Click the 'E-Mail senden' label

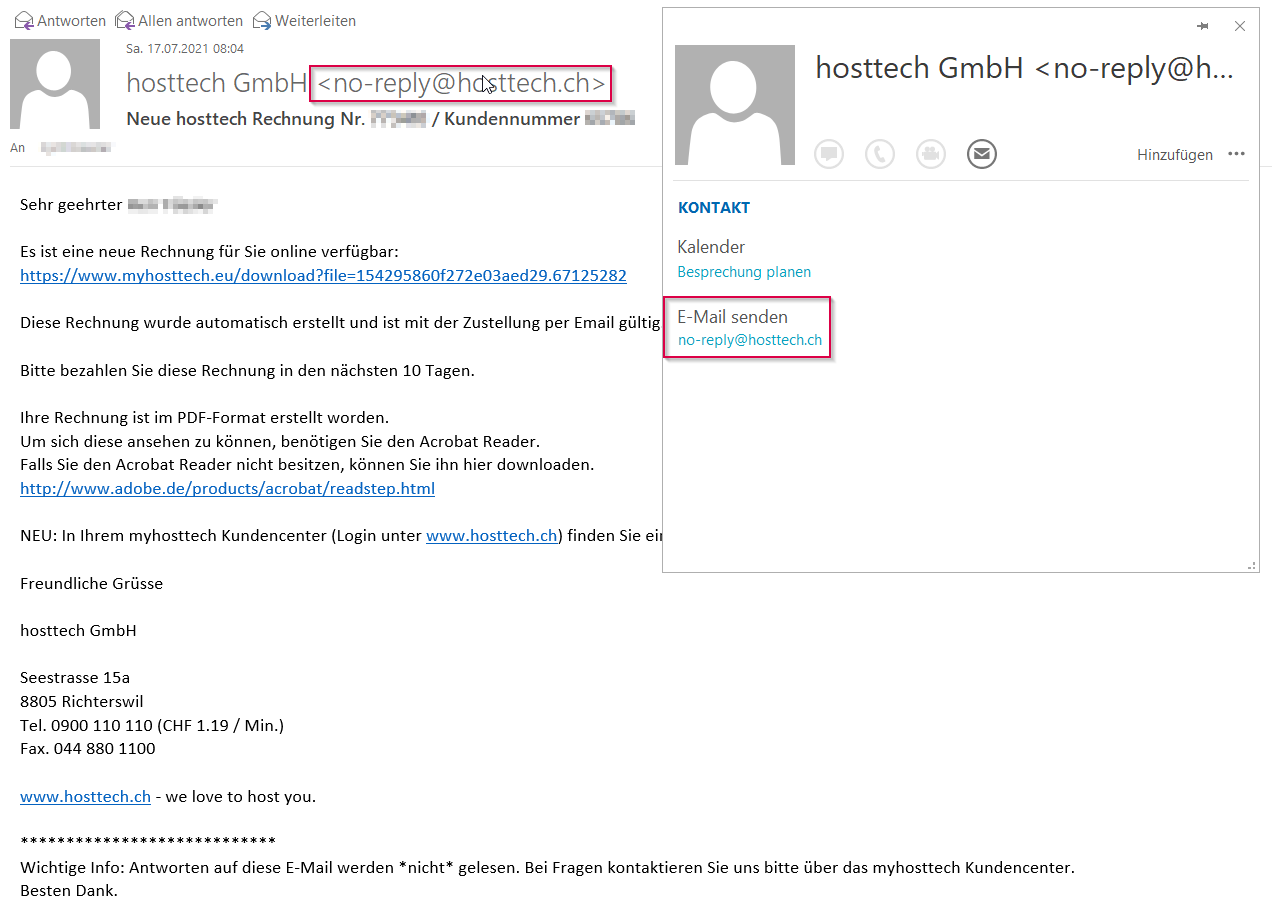(733, 317)
